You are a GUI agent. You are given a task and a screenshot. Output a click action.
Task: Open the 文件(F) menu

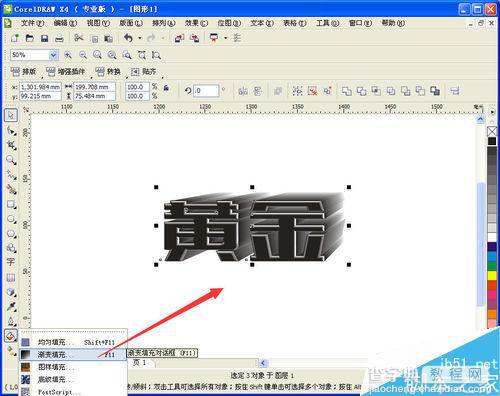point(32,23)
